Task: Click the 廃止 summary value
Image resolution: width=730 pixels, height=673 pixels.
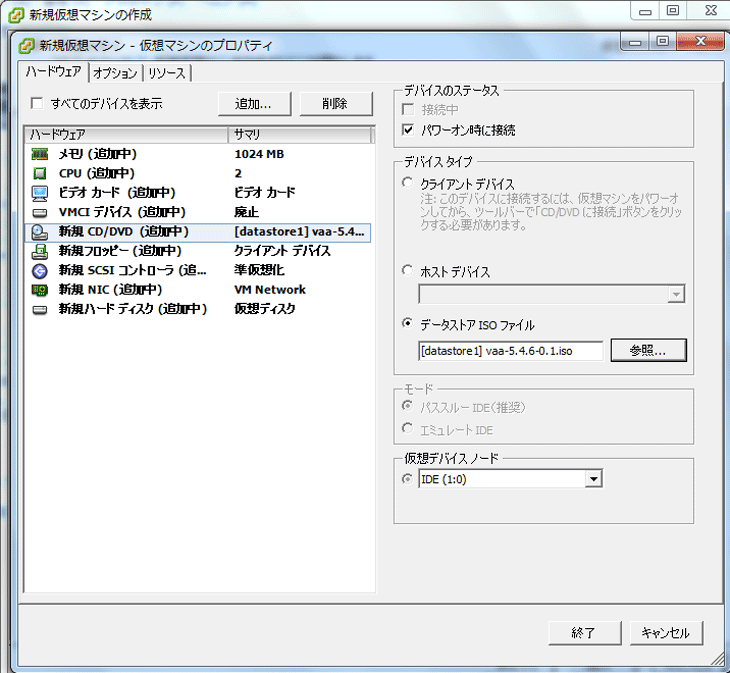Action: (x=246, y=212)
